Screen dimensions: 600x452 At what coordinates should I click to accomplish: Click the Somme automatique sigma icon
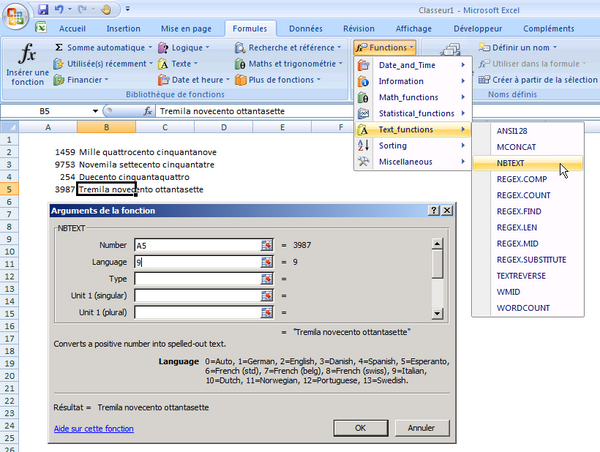tap(59, 47)
